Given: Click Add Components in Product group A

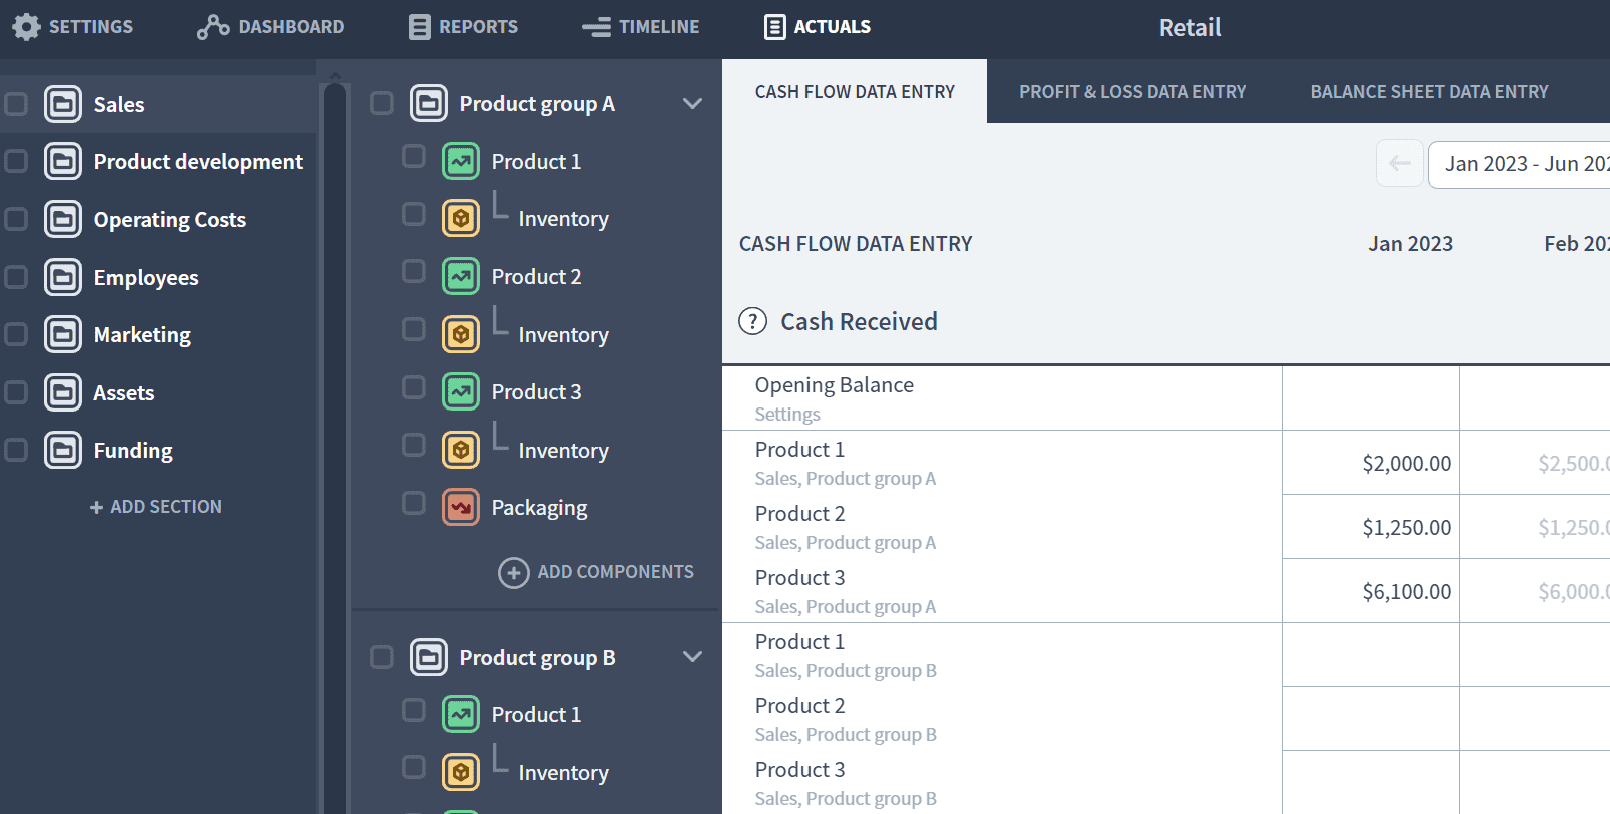Looking at the screenshot, I should point(596,572).
